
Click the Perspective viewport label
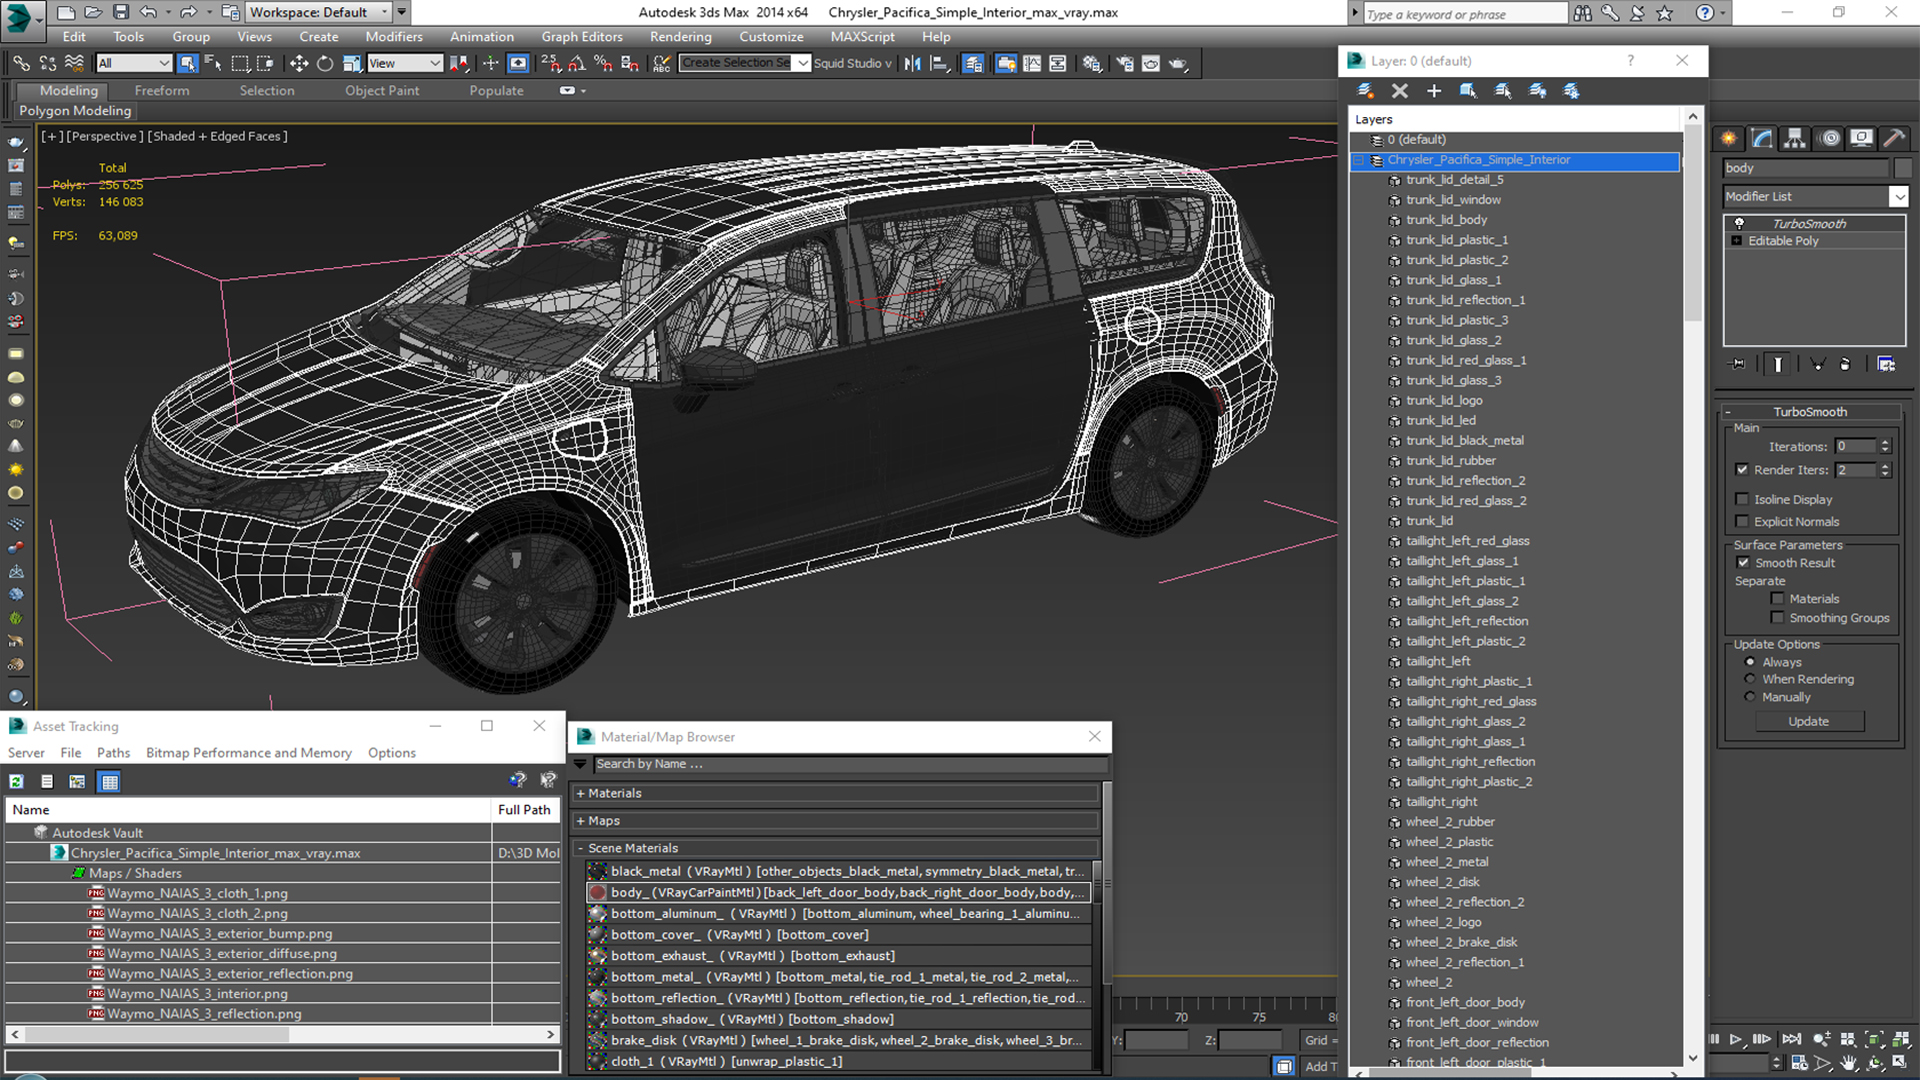(104, 136)
